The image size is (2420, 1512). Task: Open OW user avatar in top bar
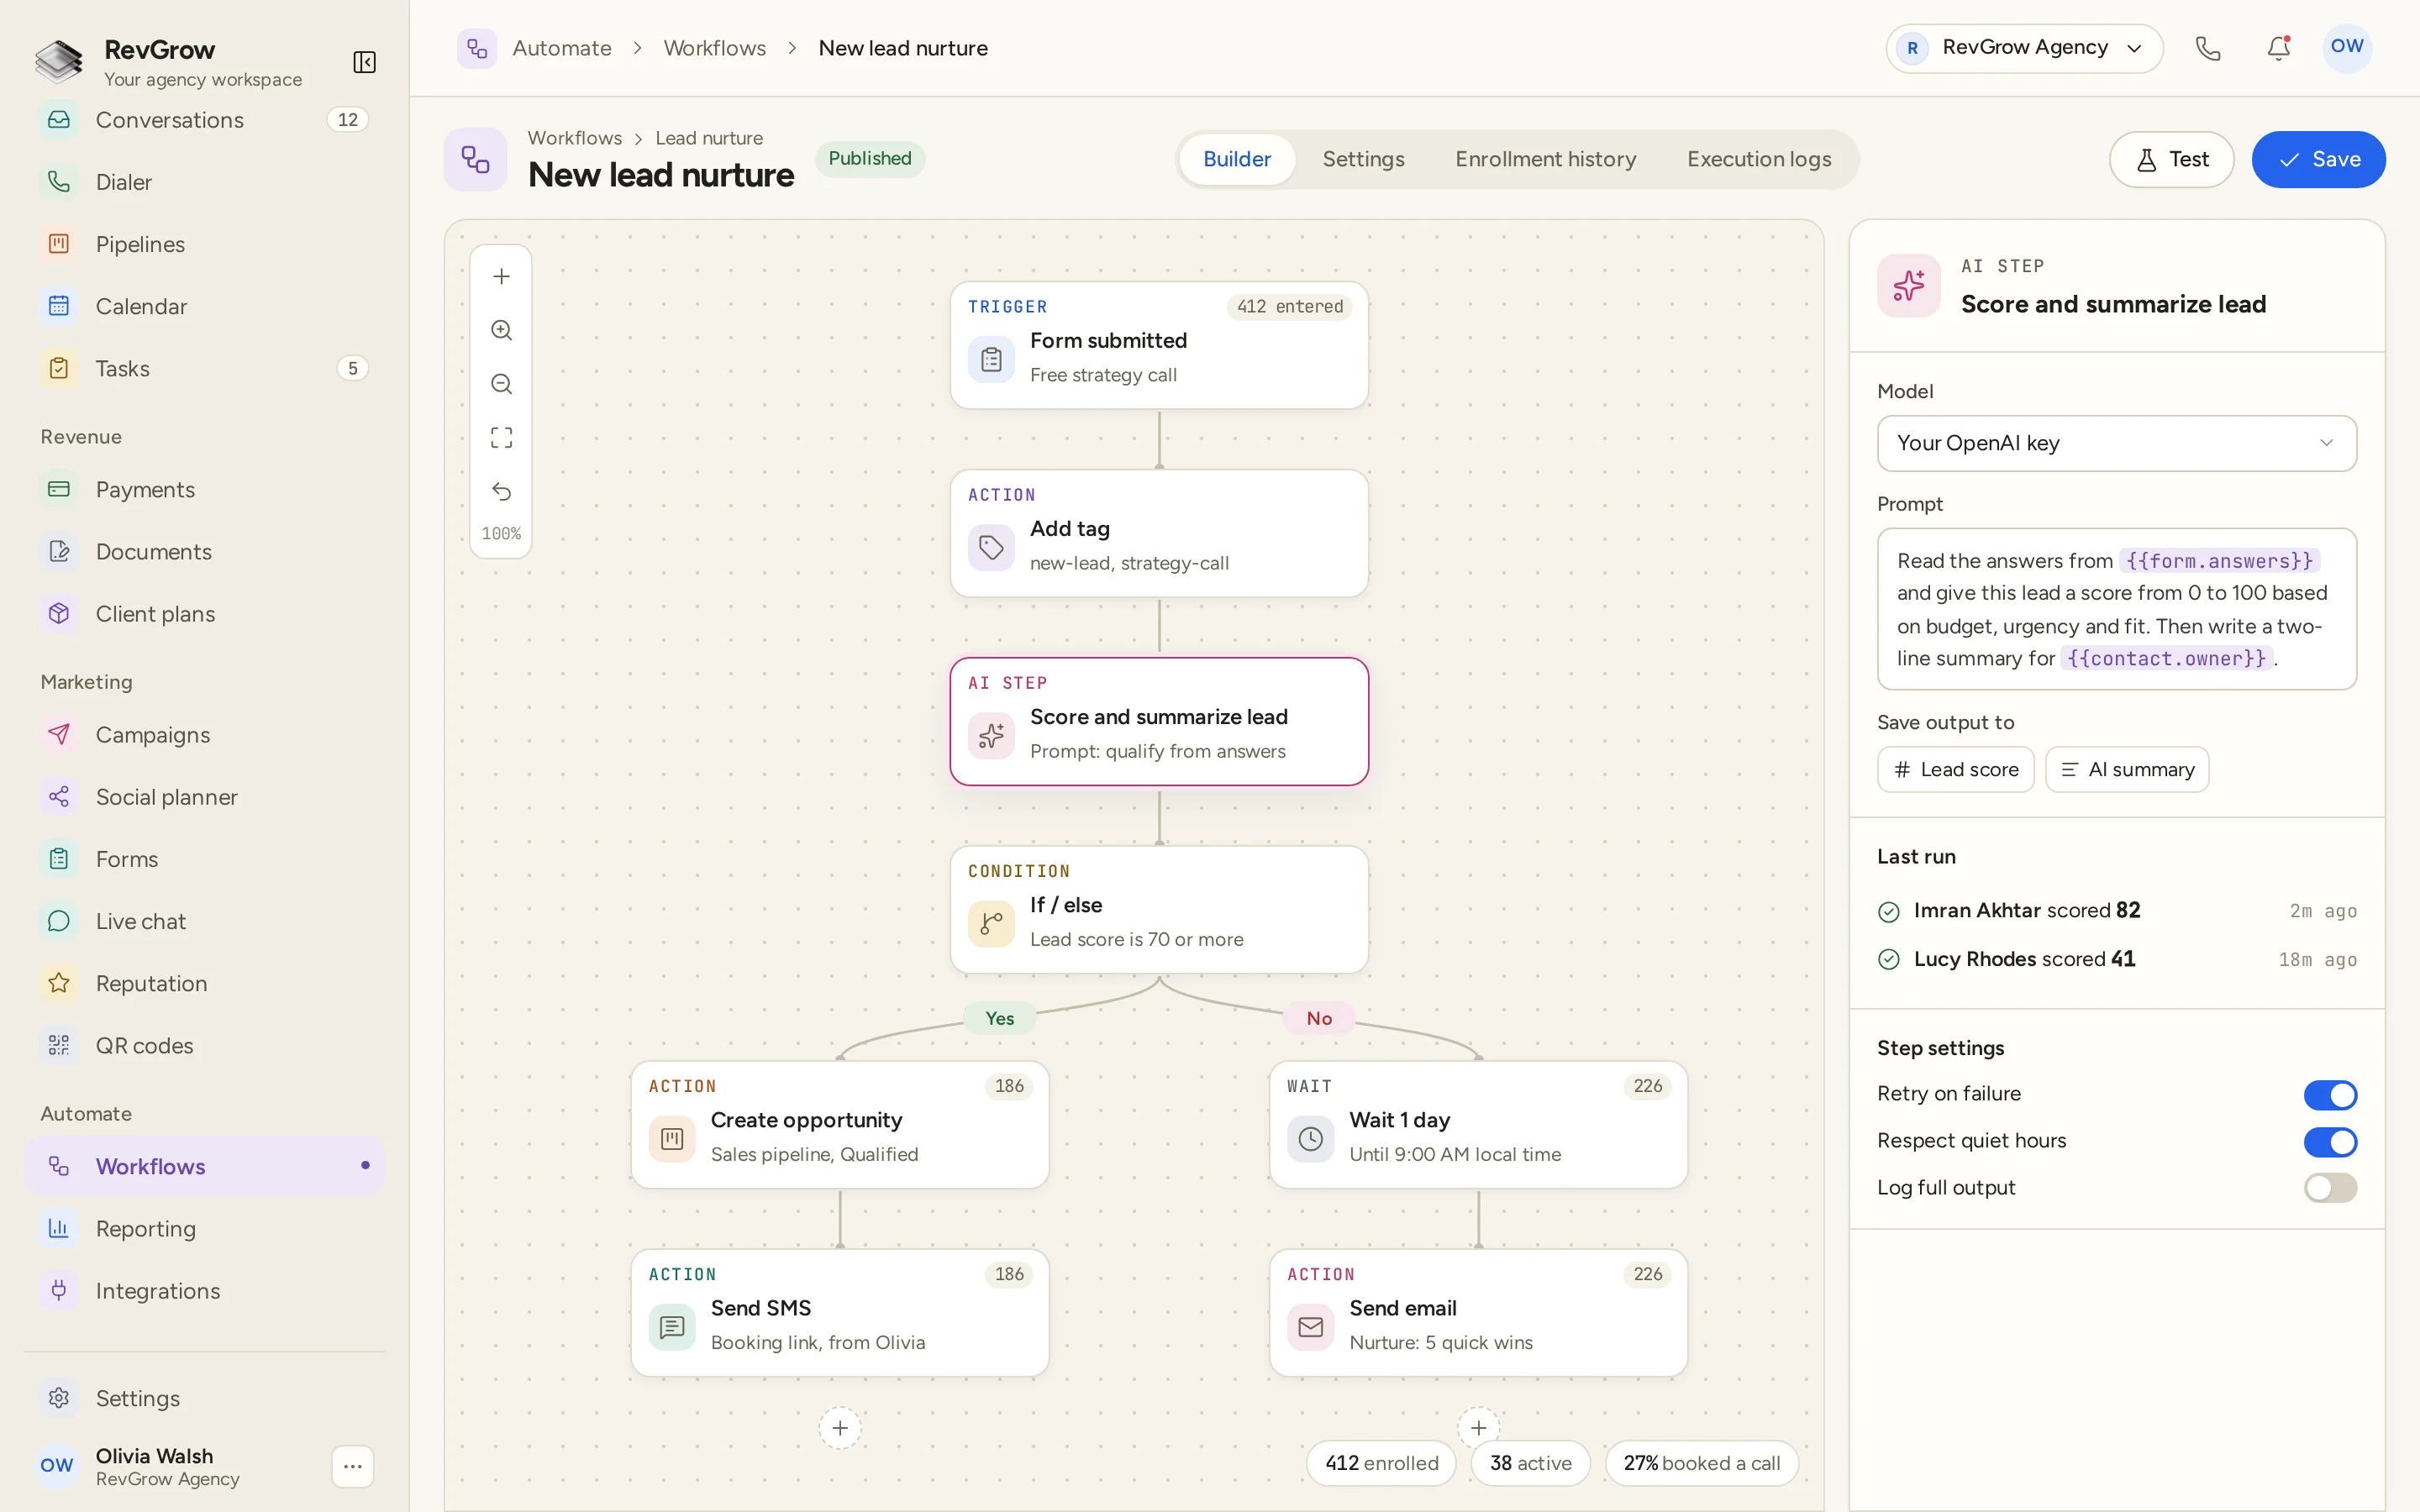(2346, 47)
